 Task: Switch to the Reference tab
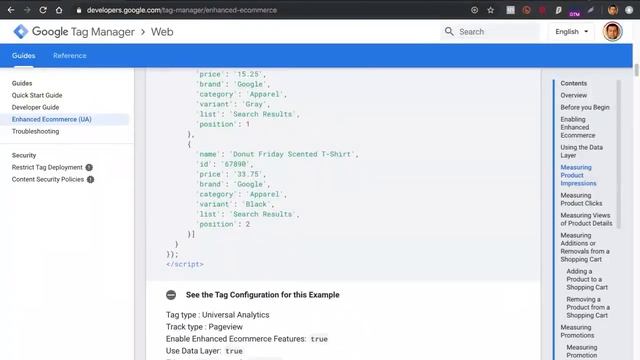[69, 56]
